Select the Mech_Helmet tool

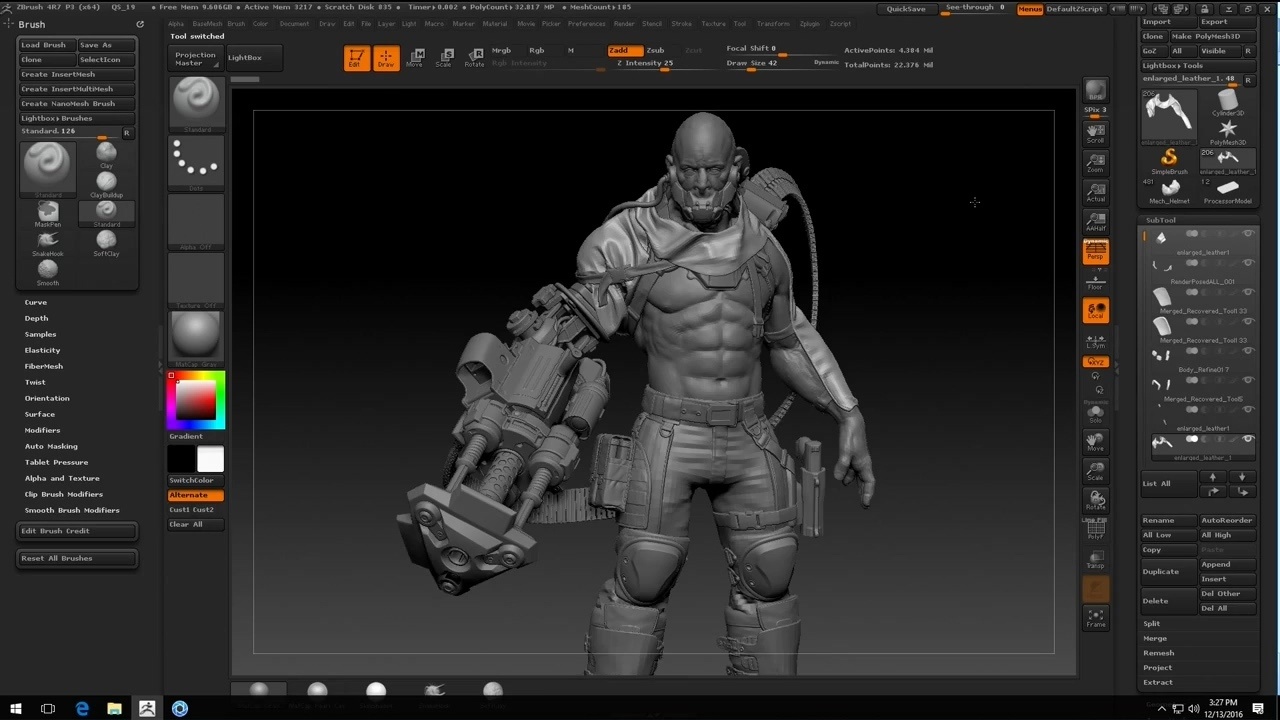[x=1169, y=189]
